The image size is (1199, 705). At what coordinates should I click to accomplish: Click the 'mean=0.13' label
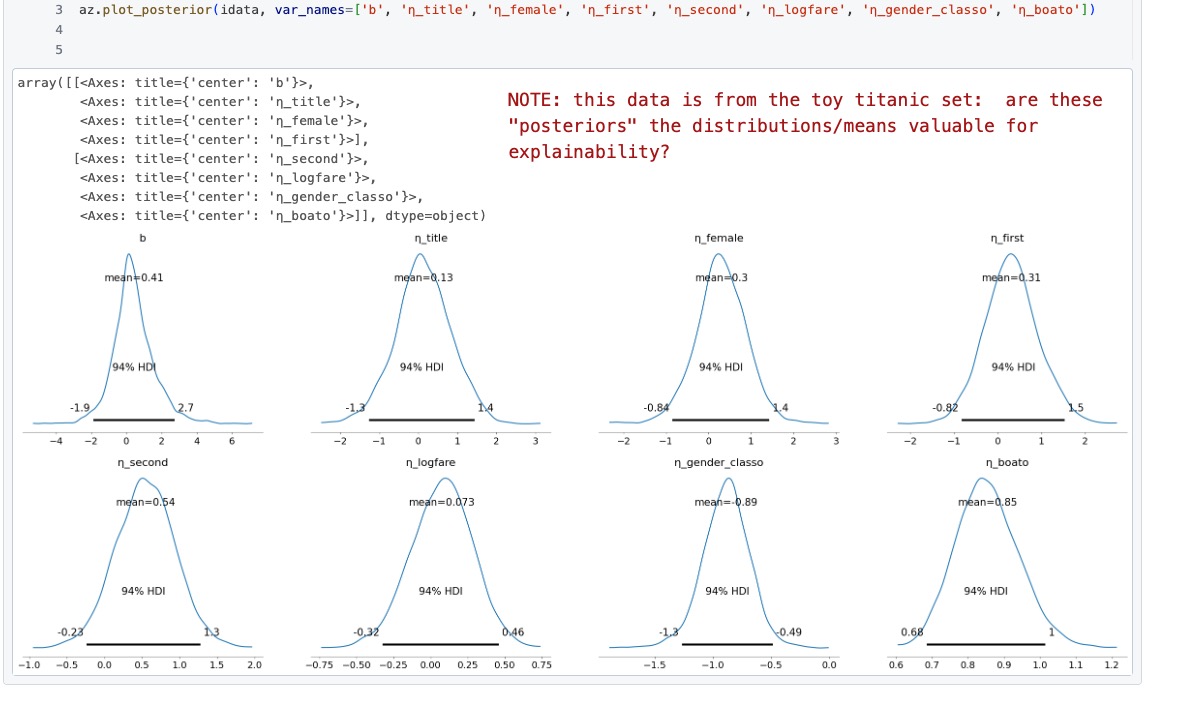tap(424, 278)
